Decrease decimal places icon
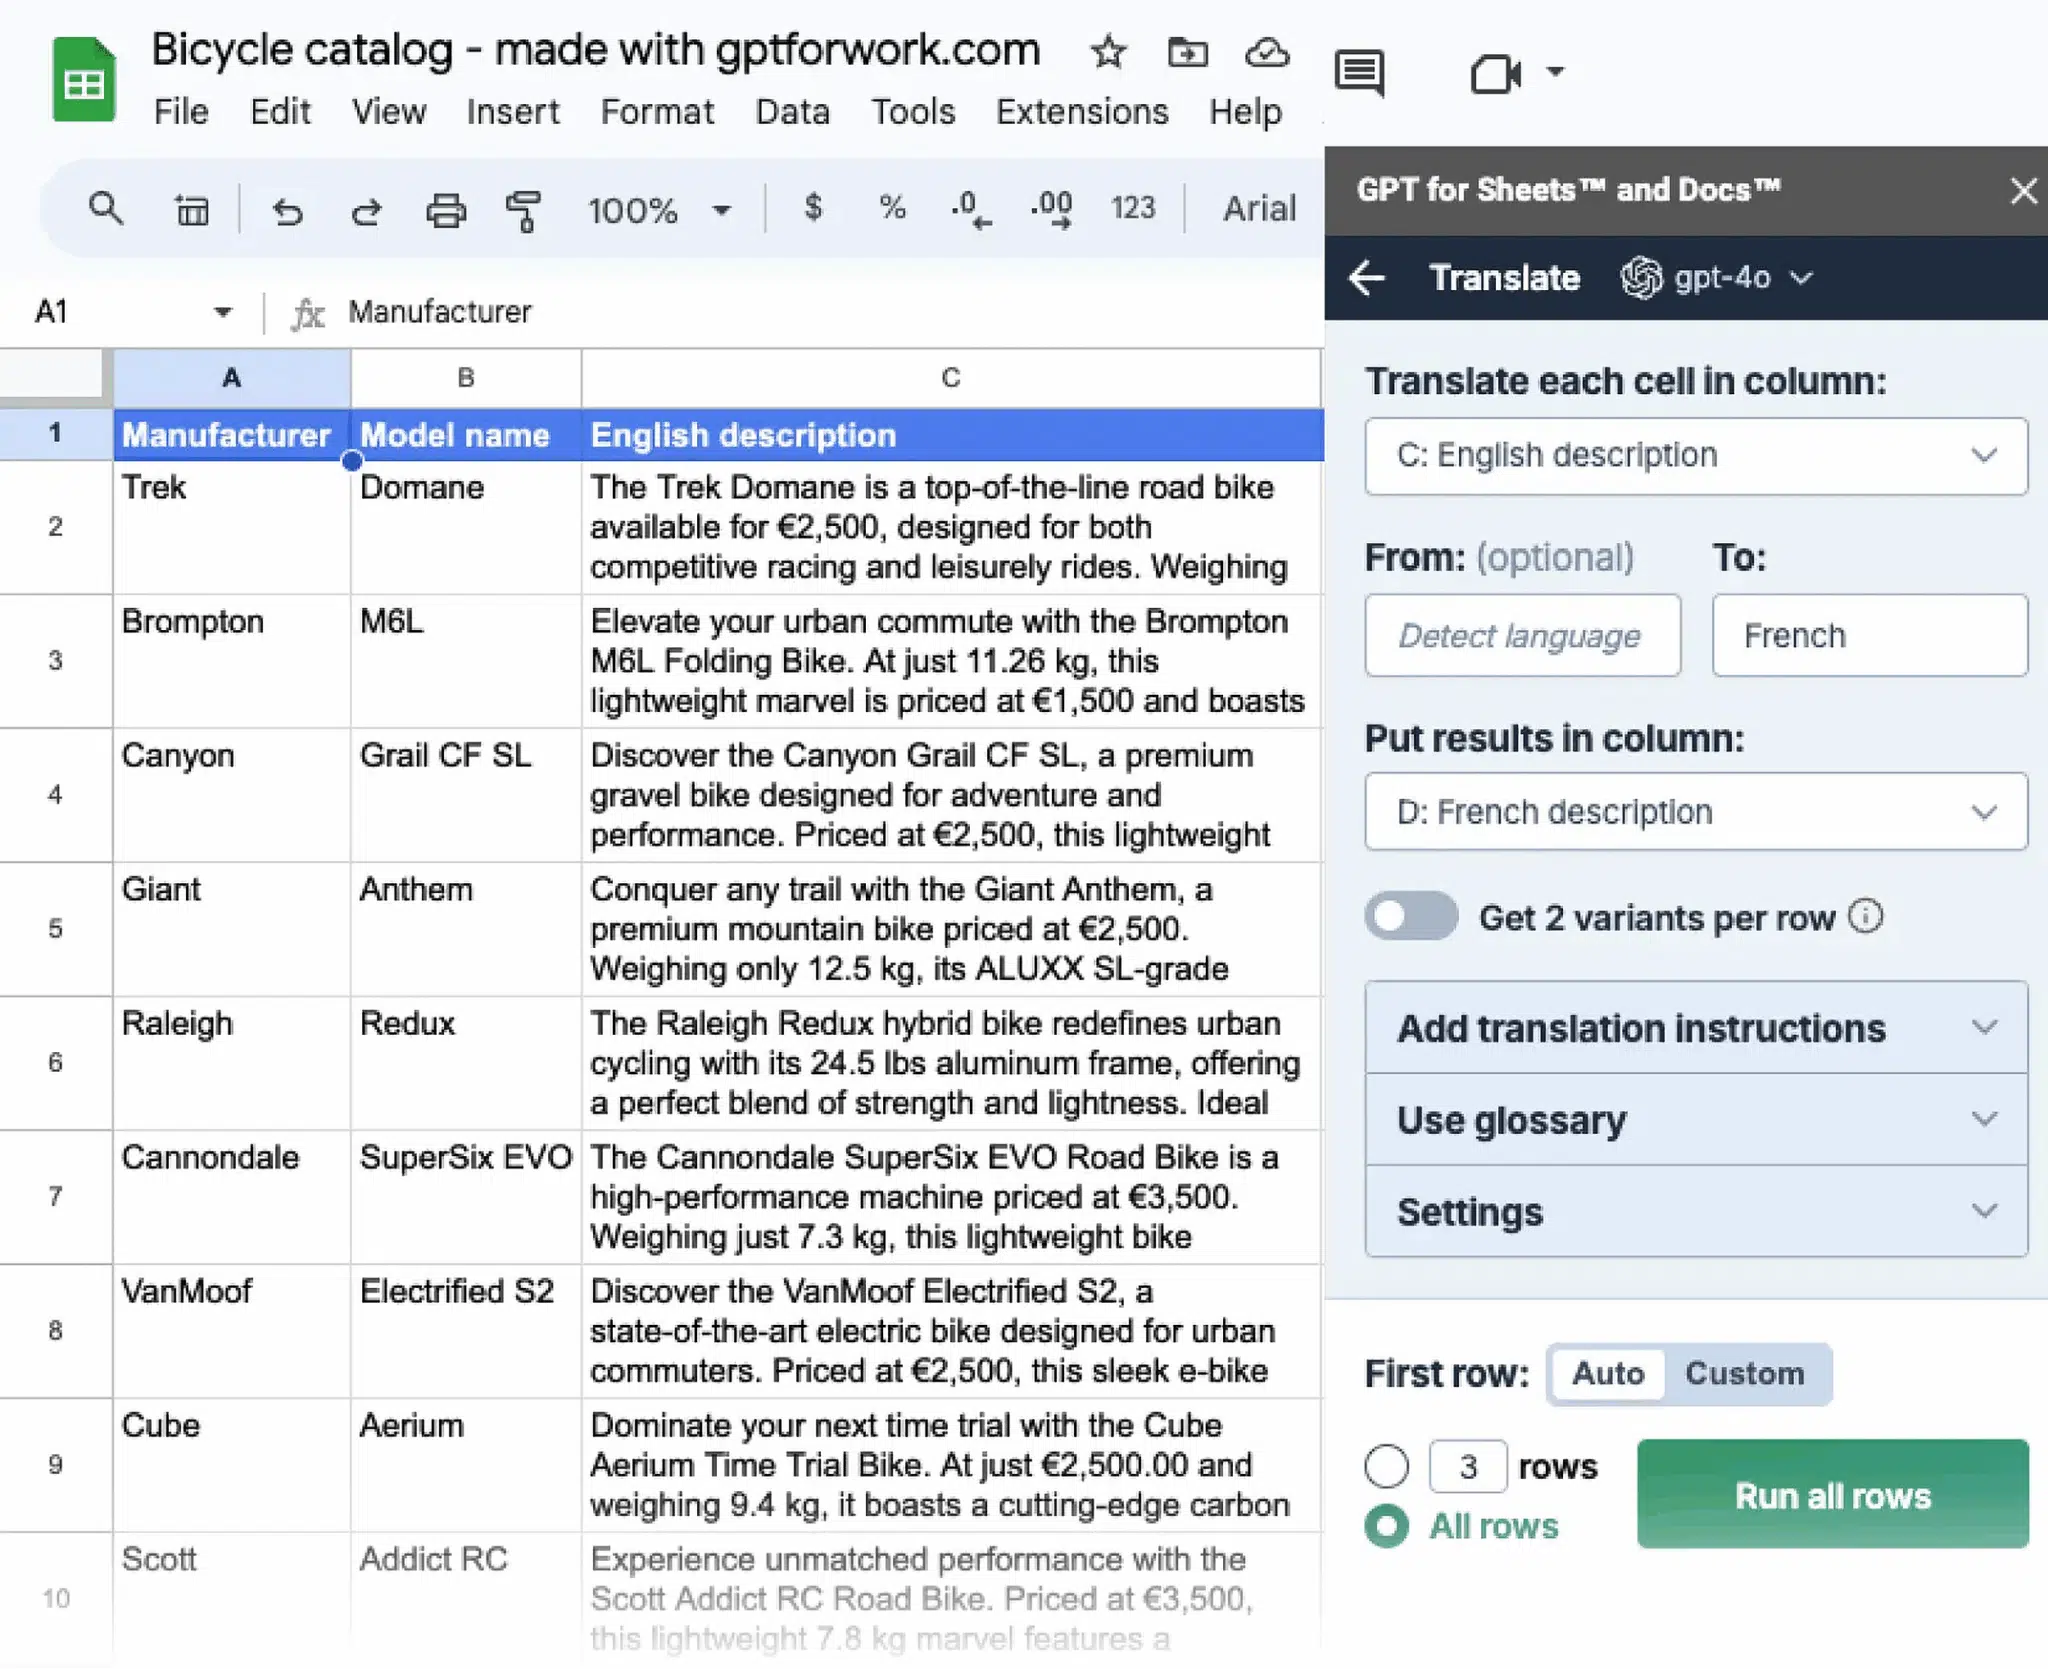This screenshot has width=2048, height=1669. [x=970, y=210]
